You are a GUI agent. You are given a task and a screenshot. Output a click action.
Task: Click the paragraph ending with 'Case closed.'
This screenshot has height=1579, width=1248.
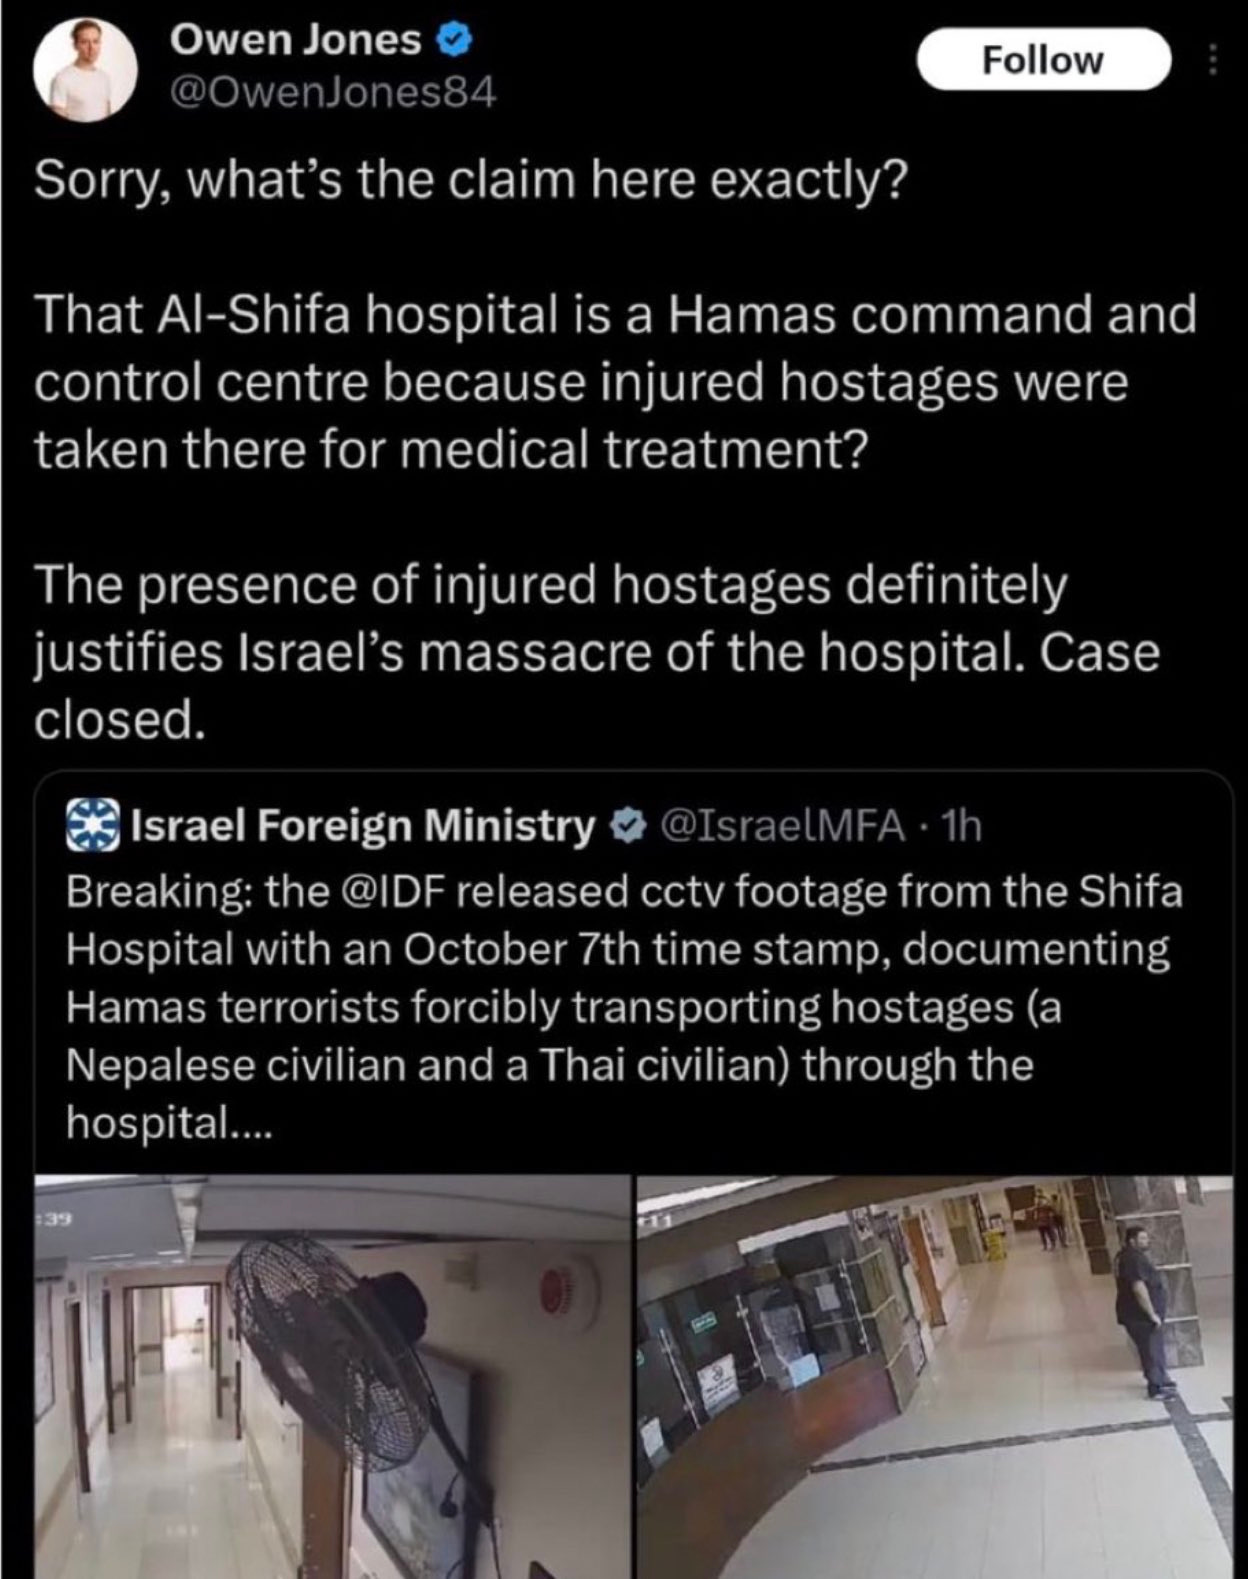[x=597, y=652]
